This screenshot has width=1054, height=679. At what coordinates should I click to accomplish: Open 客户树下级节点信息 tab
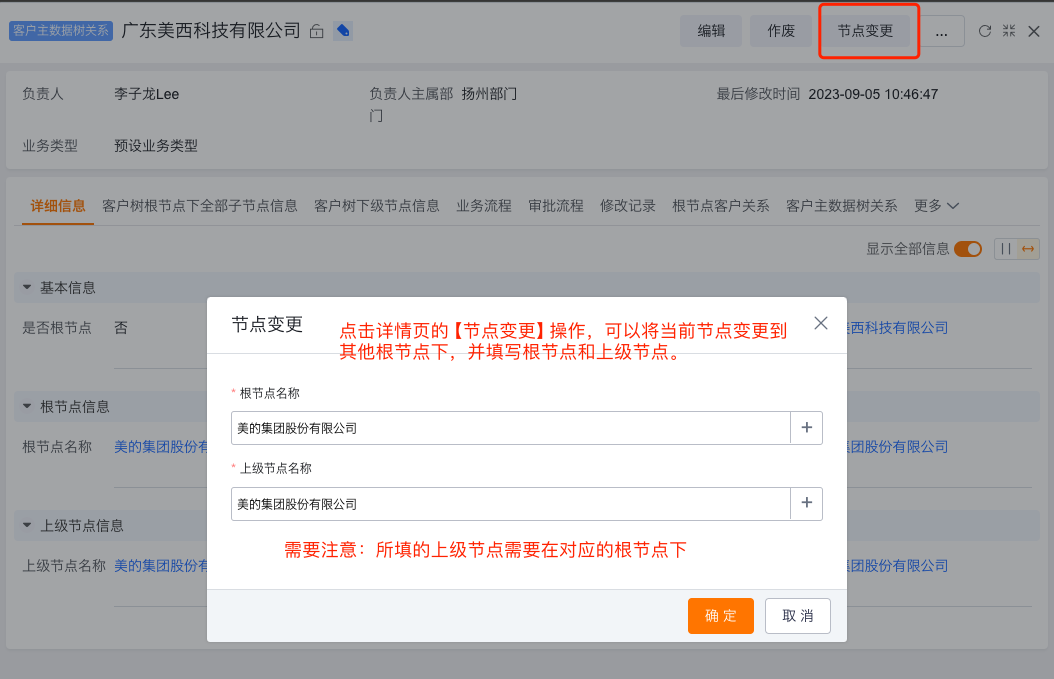click(376, 206)
